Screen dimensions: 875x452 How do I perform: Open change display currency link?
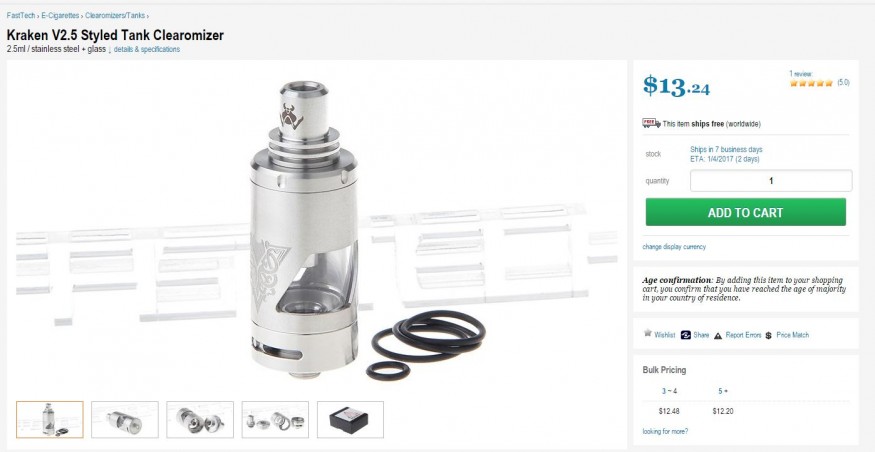(674, 247)
